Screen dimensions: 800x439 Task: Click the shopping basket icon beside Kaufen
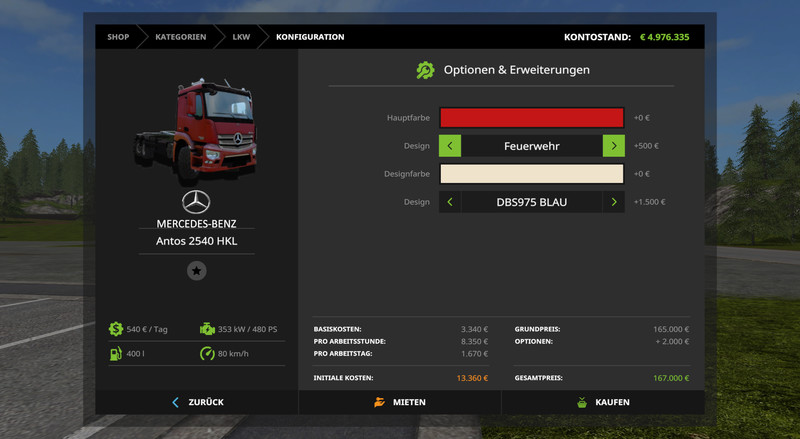(x=581, y=402)
